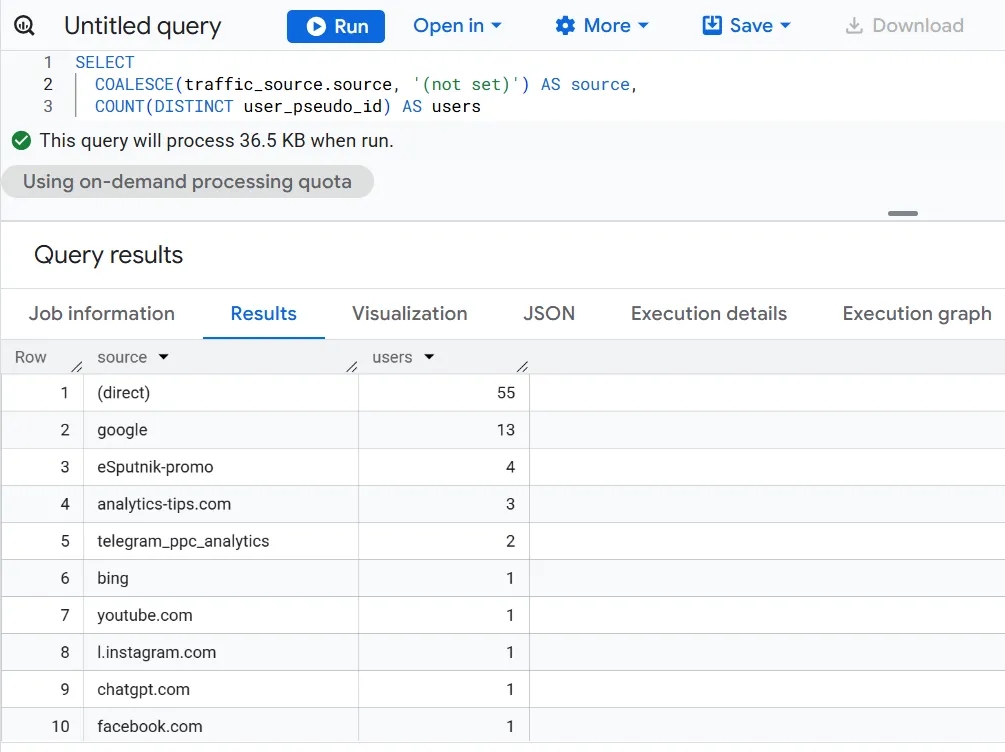Viewport: 1005px width, 752px height.
Task: Select the 'youtube.com' cell
Action: click(220, 616)
